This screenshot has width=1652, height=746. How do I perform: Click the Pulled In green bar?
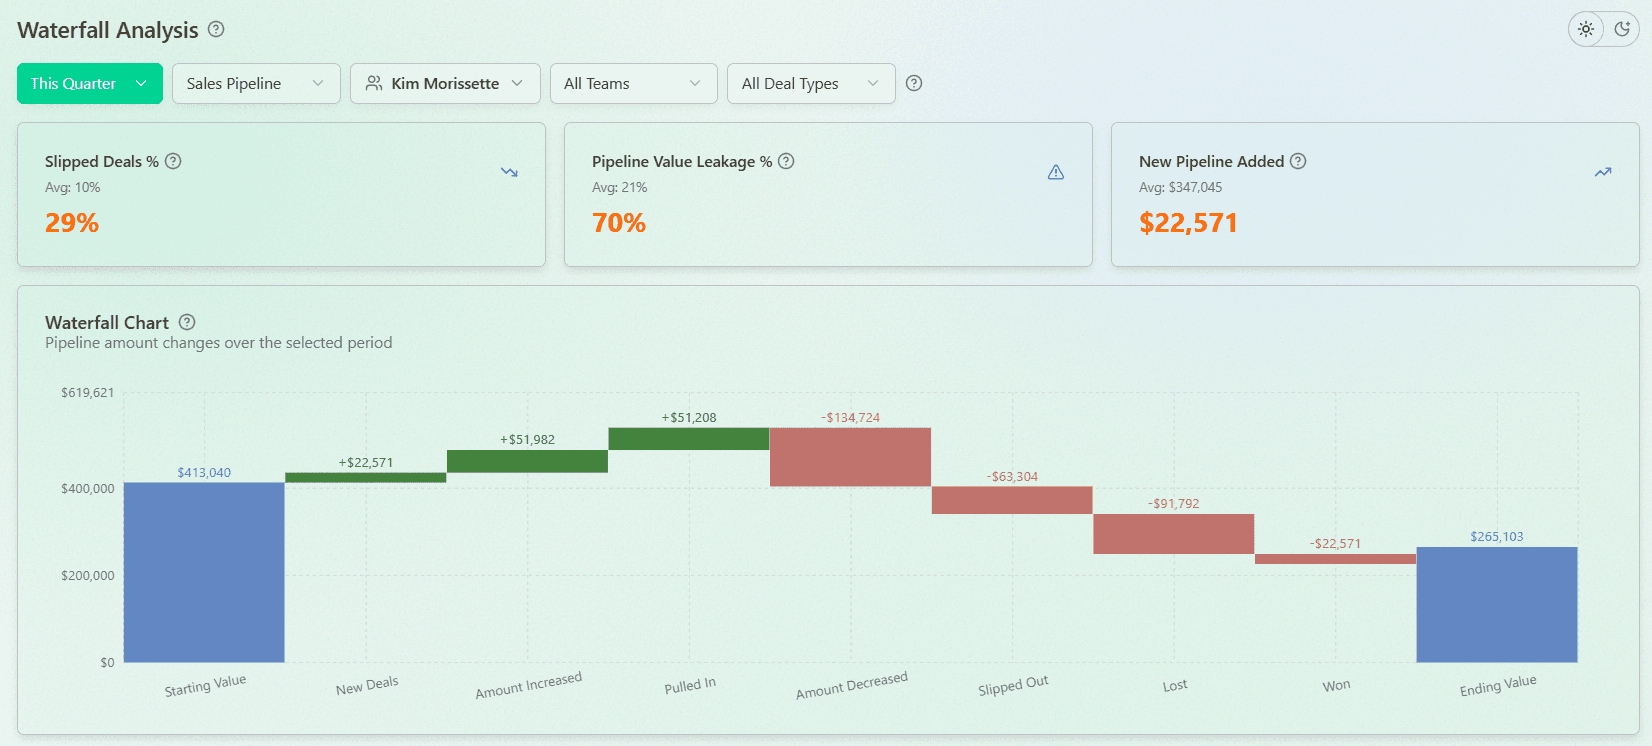(x=689, y=439)
